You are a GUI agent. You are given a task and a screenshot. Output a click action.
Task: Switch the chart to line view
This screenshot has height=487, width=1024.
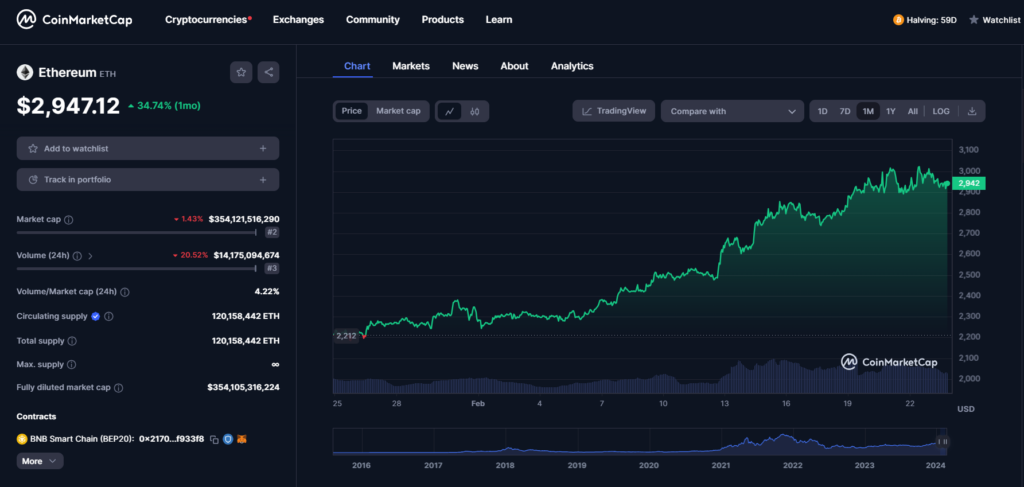(449, 111)
